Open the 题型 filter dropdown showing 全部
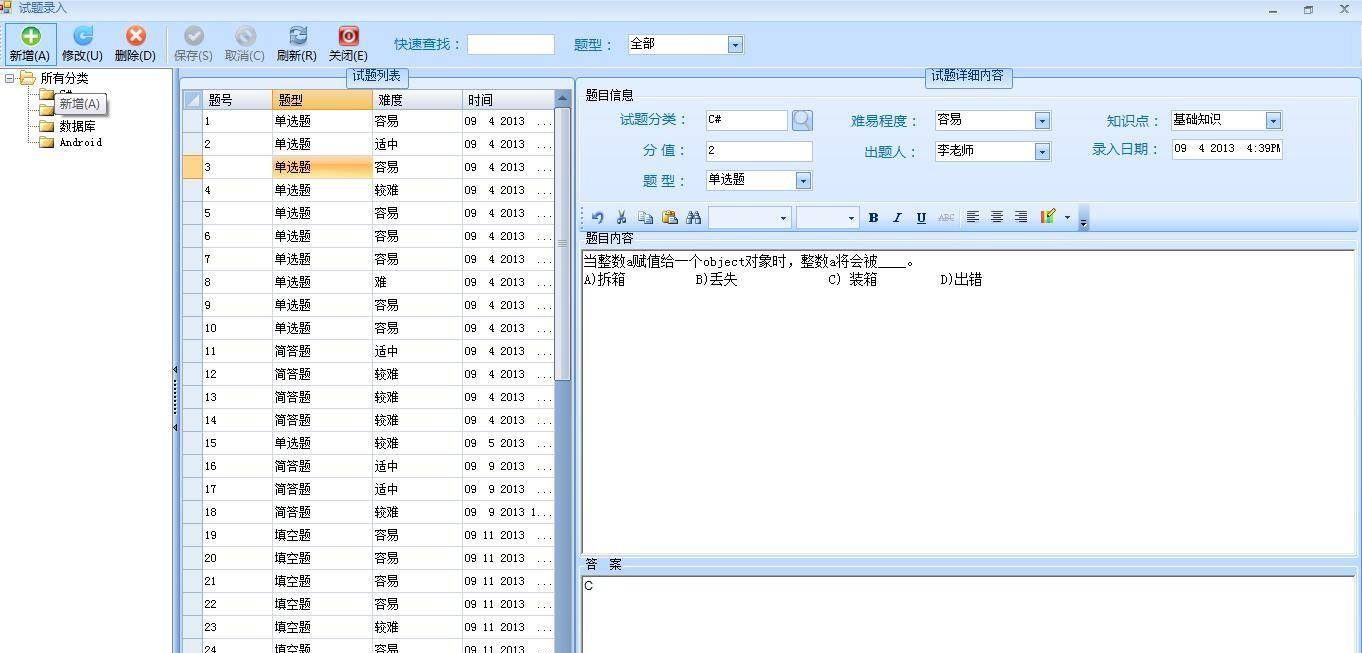 click(x=735, y=45)
